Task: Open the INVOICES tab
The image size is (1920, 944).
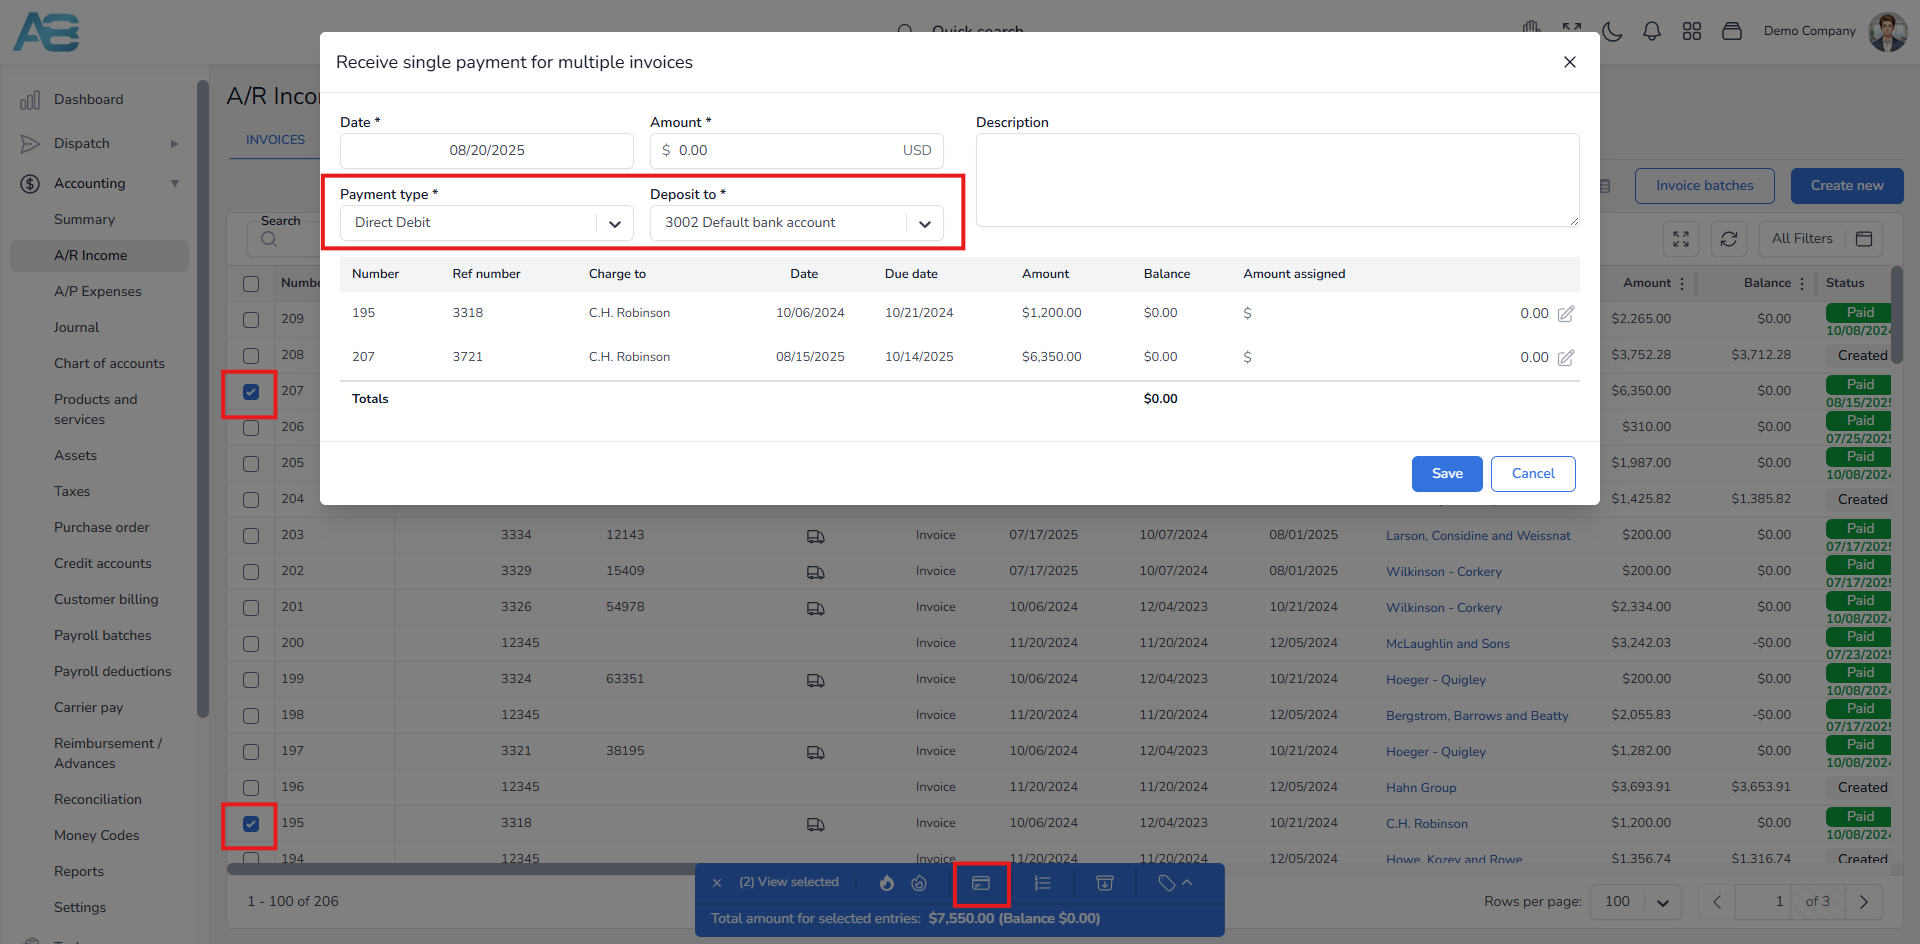Action: pyautogui.click(x=276, y=140)
